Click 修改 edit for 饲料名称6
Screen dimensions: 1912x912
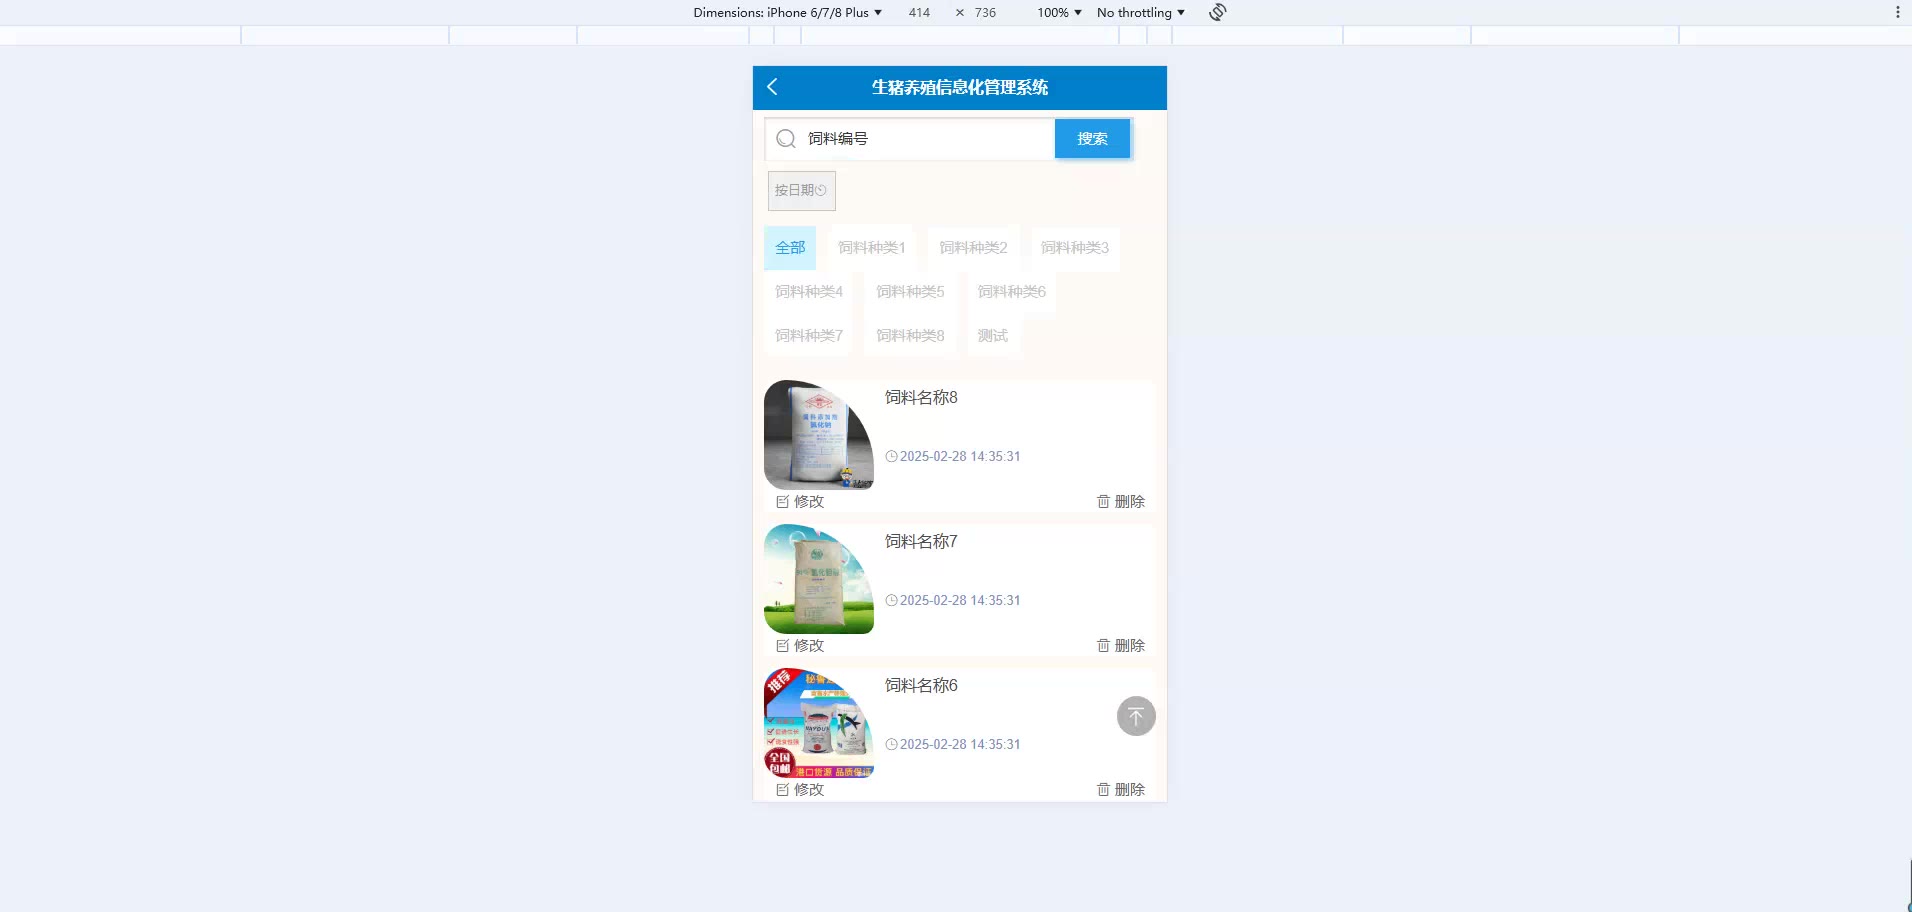[x=800, y=790]
